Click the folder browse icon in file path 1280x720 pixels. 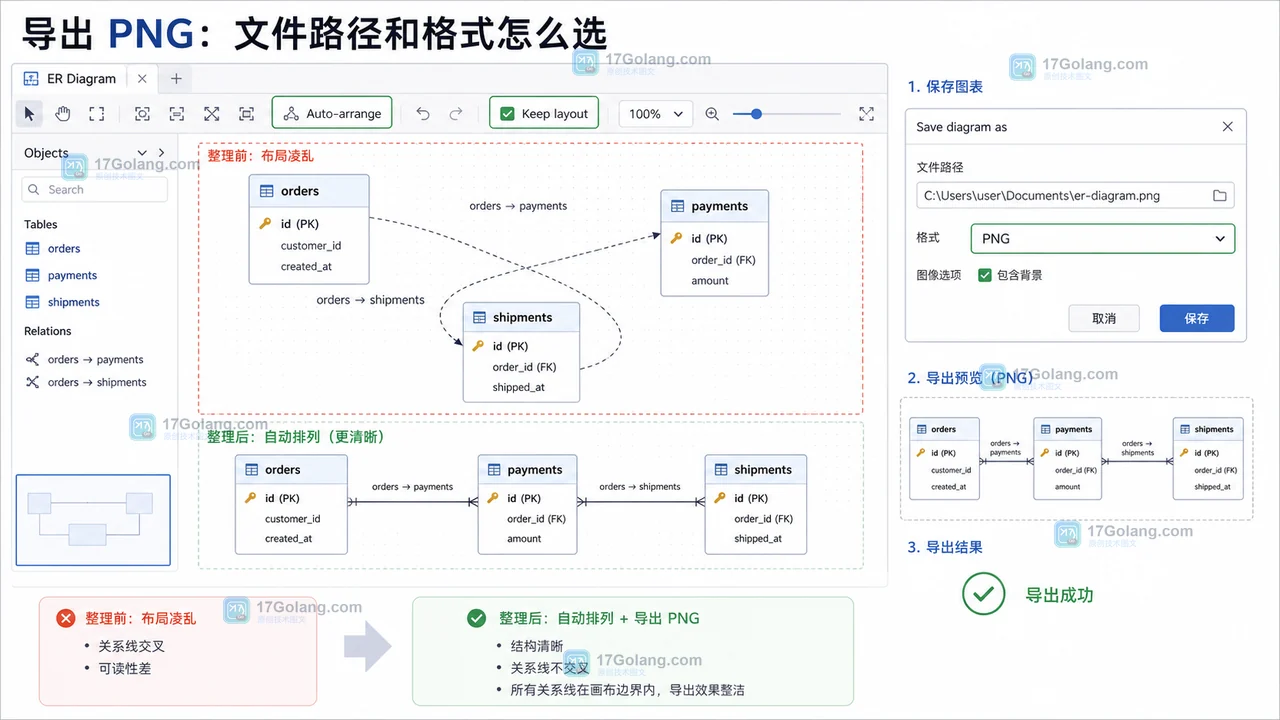point(1219,196)
